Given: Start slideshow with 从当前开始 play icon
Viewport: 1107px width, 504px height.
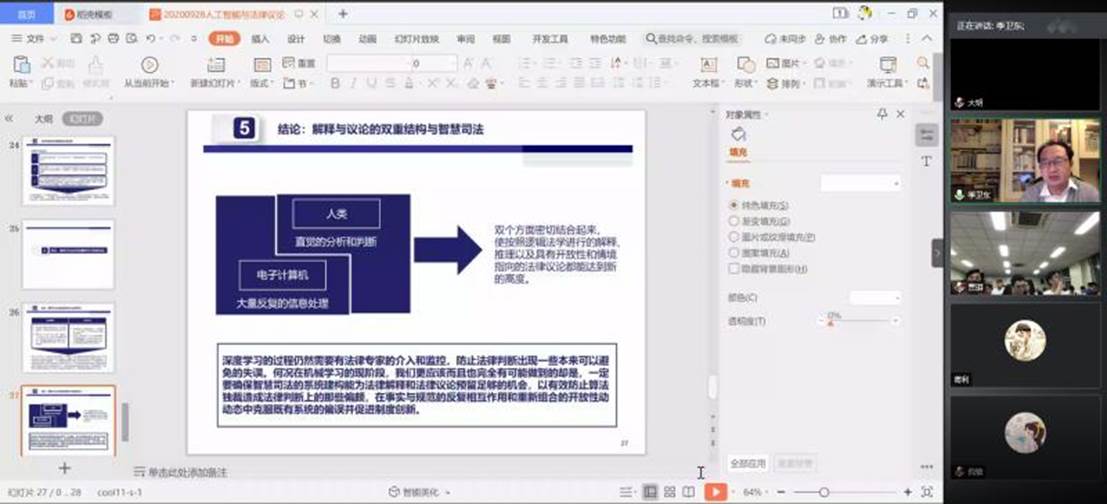Looking at the screenshot, I should (149, 66).
